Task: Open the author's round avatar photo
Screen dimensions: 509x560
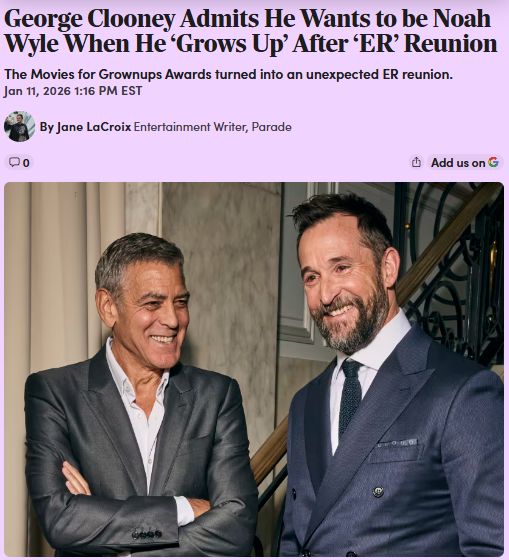Action: (x=19, y=126)
